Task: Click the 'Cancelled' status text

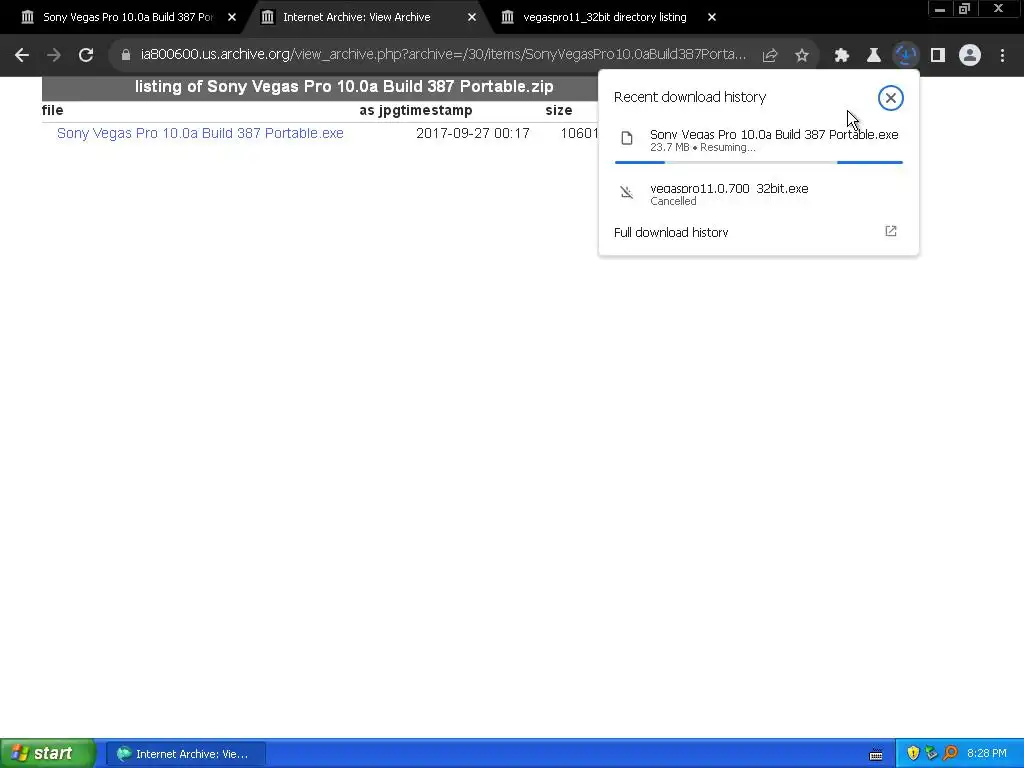Action: 673,201
